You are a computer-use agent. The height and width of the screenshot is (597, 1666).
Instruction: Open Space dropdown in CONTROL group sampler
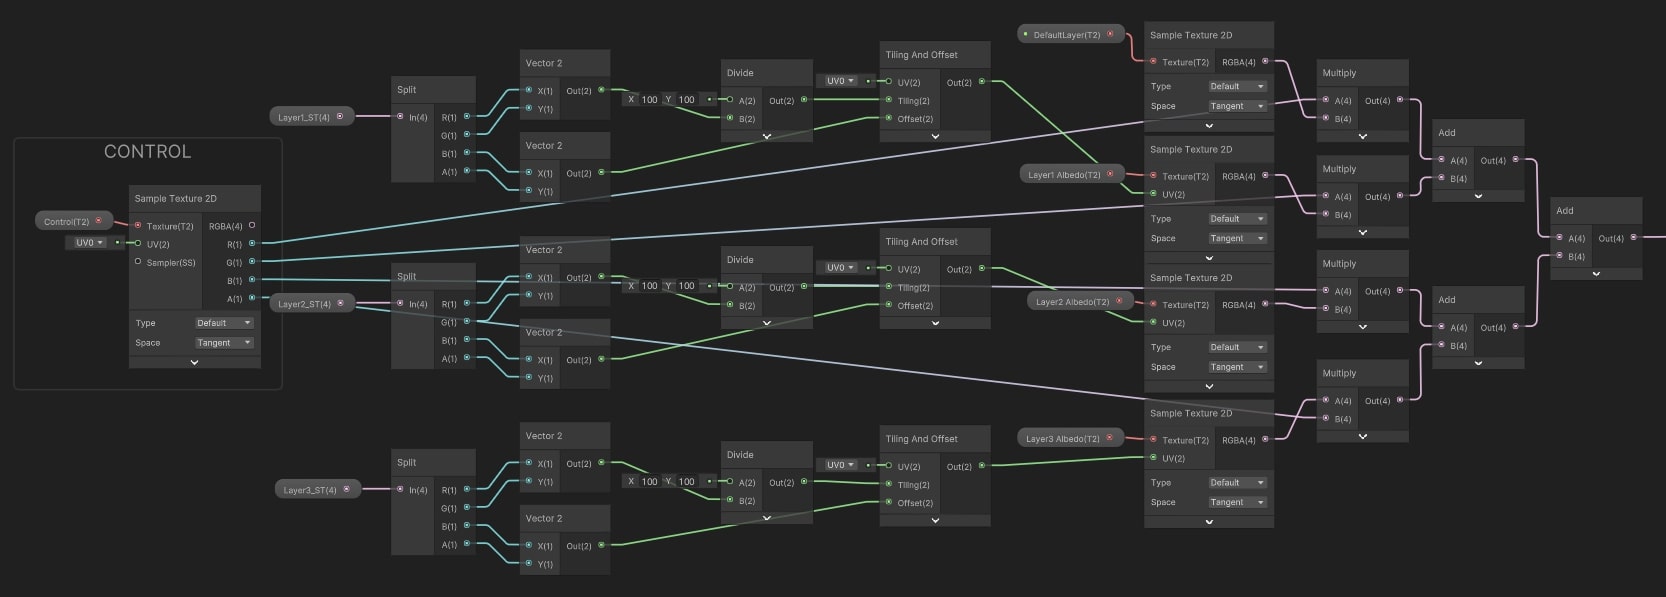pos(224,343)
